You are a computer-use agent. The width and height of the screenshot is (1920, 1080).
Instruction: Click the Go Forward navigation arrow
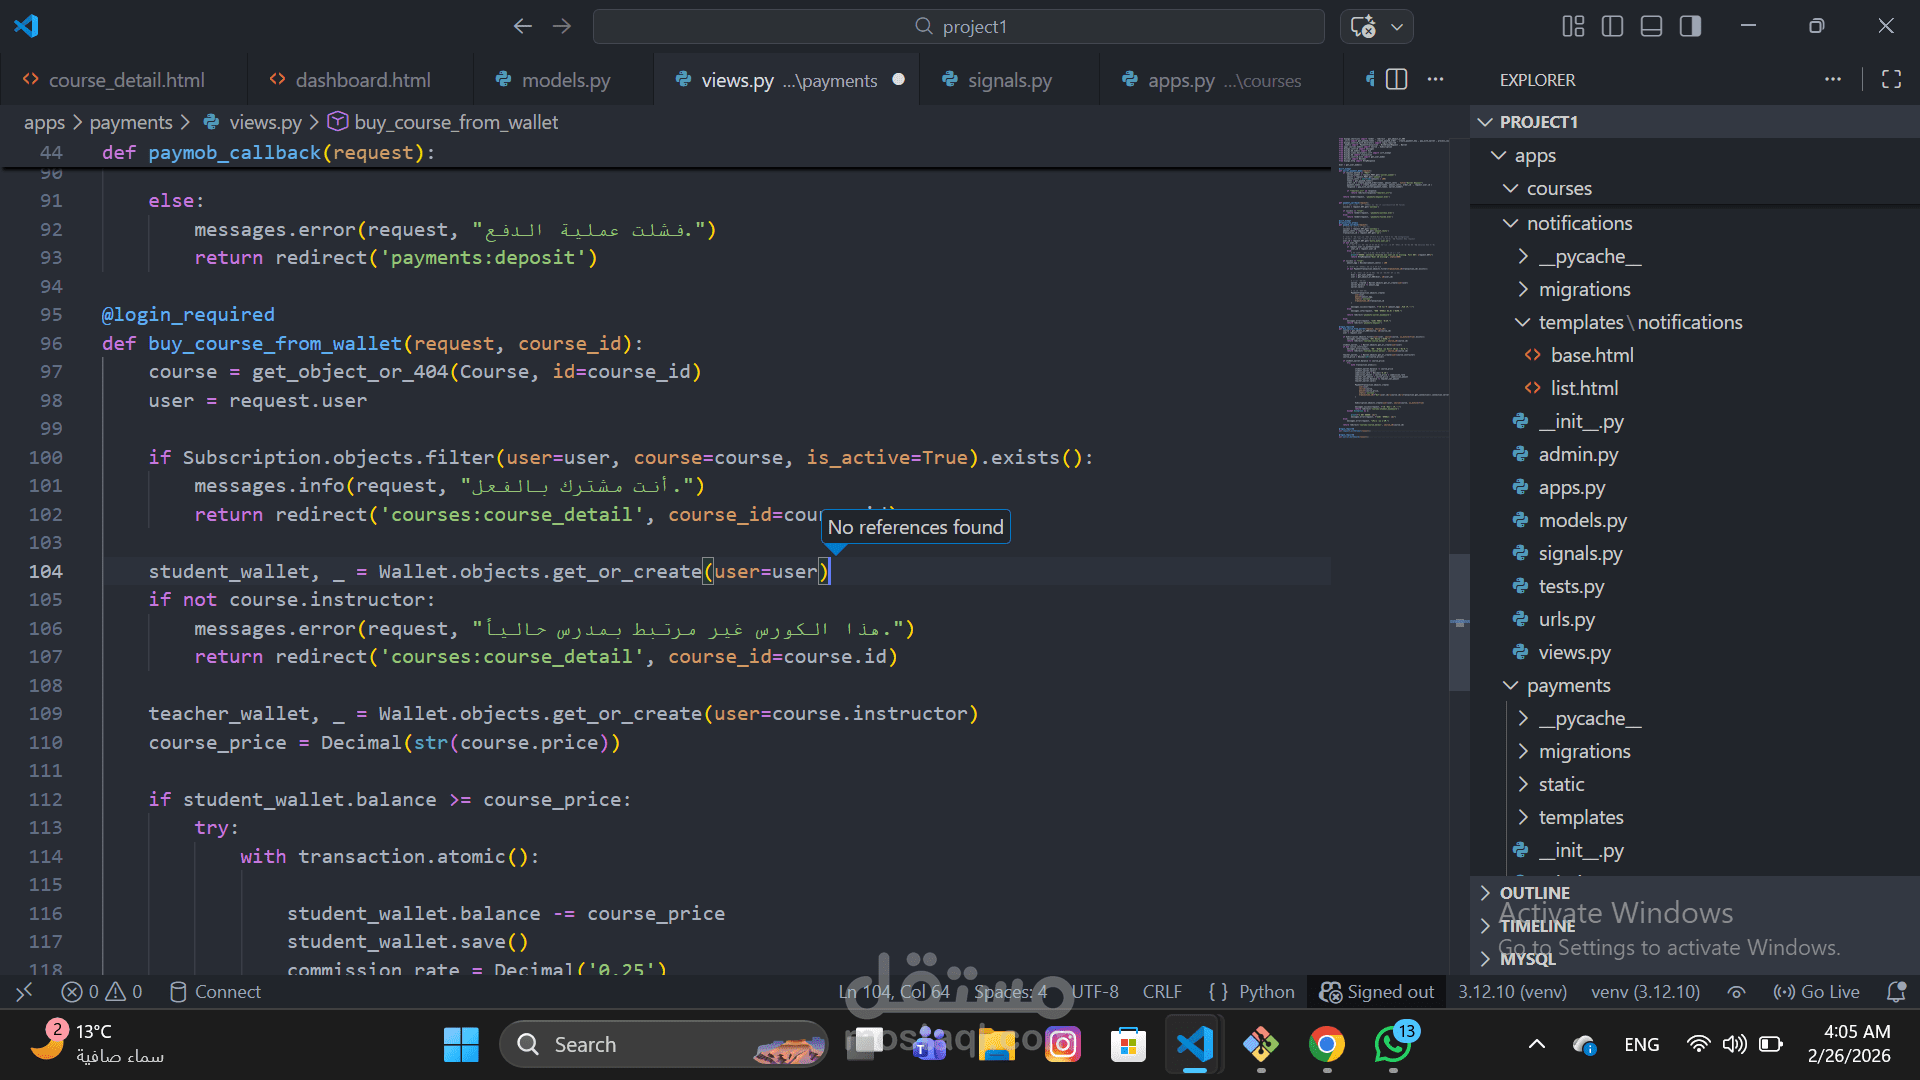(562, 27)
